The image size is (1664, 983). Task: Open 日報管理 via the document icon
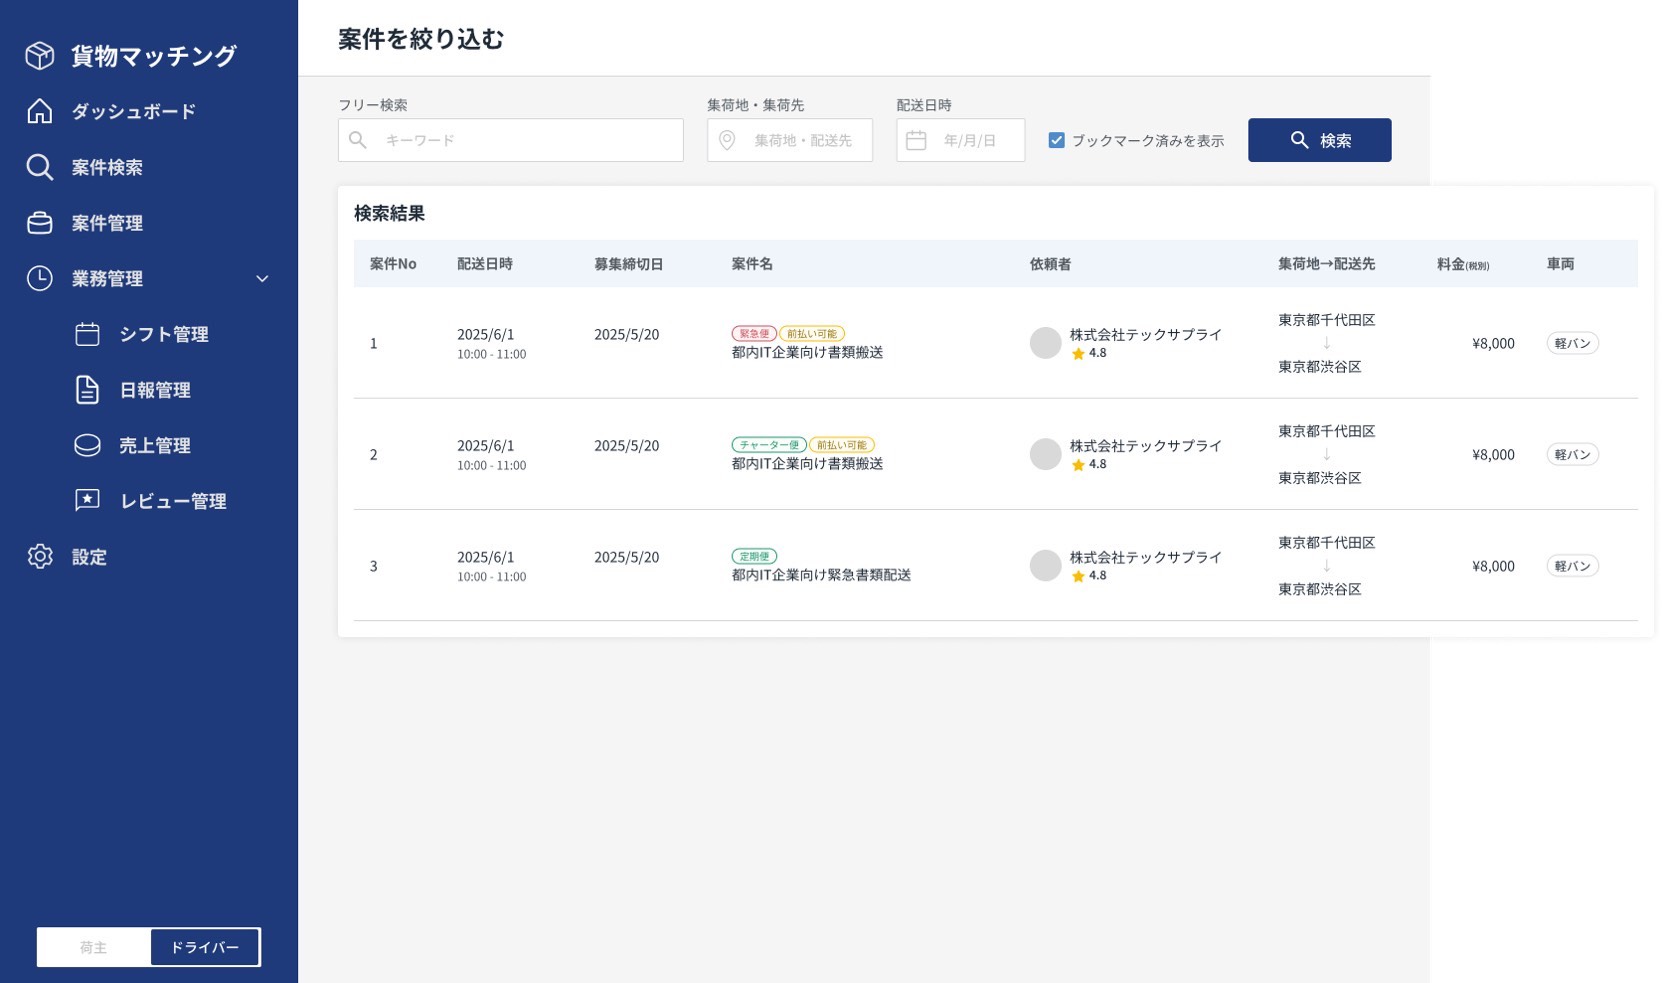point(87,390)
